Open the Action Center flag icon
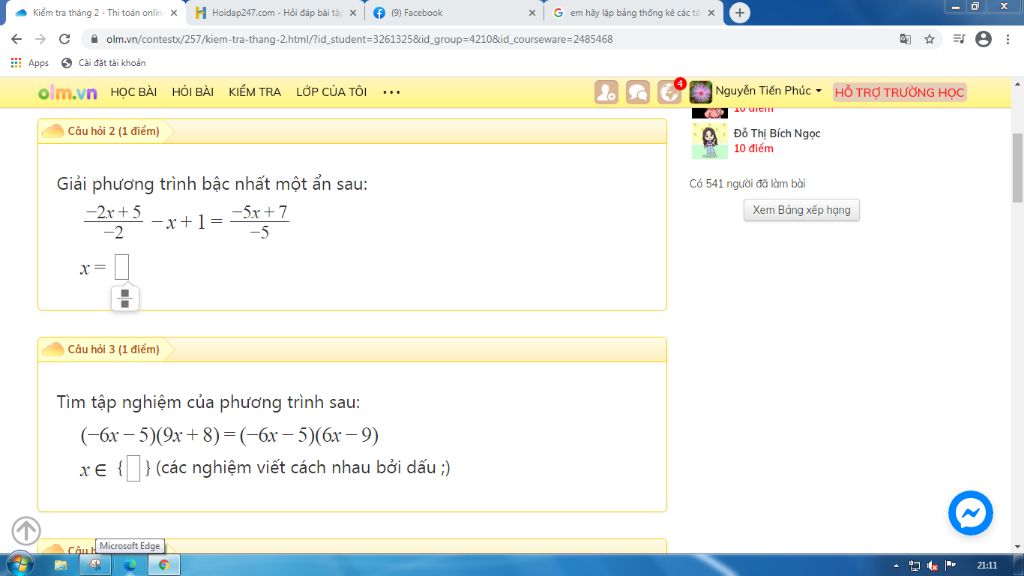1024x576 pixels. pyautogui.click(x=951, y=566)
